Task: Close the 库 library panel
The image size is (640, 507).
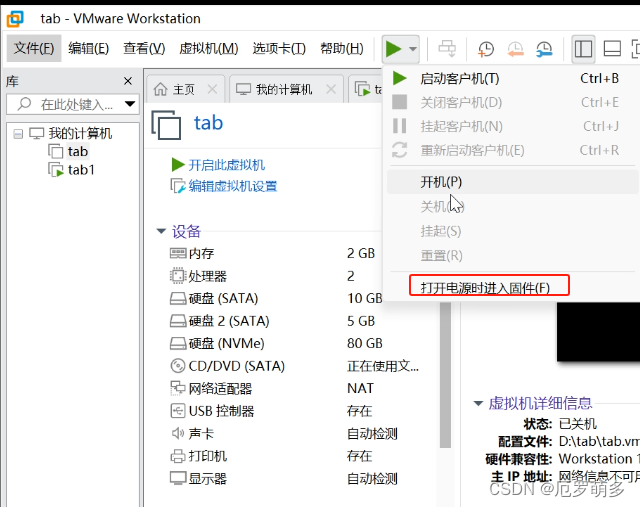Action: pyautogui.click(x=128, y=81)
